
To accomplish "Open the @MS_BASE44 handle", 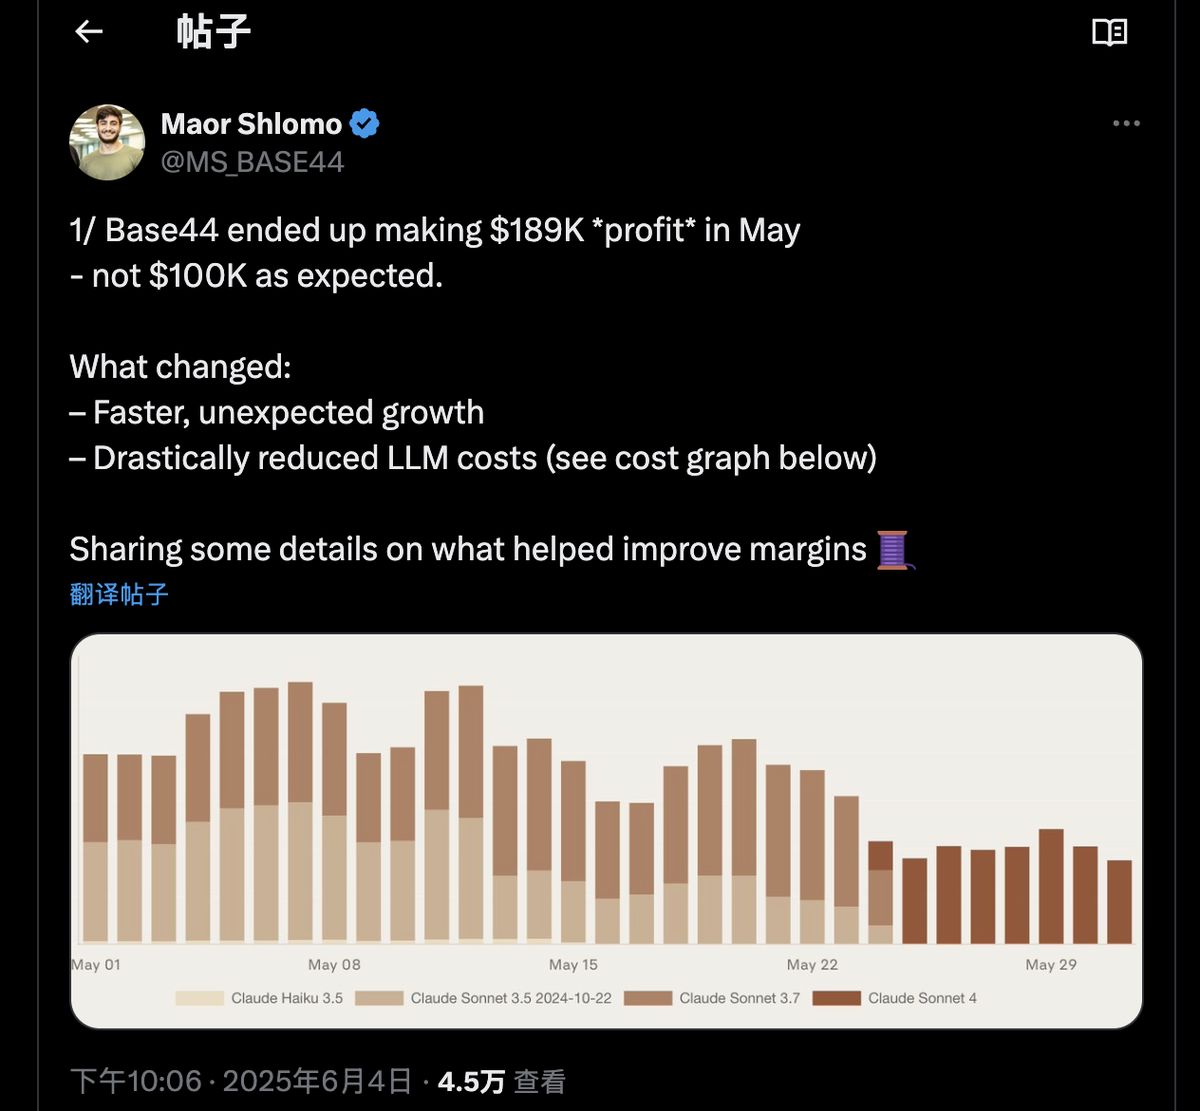I will (252, 161).
